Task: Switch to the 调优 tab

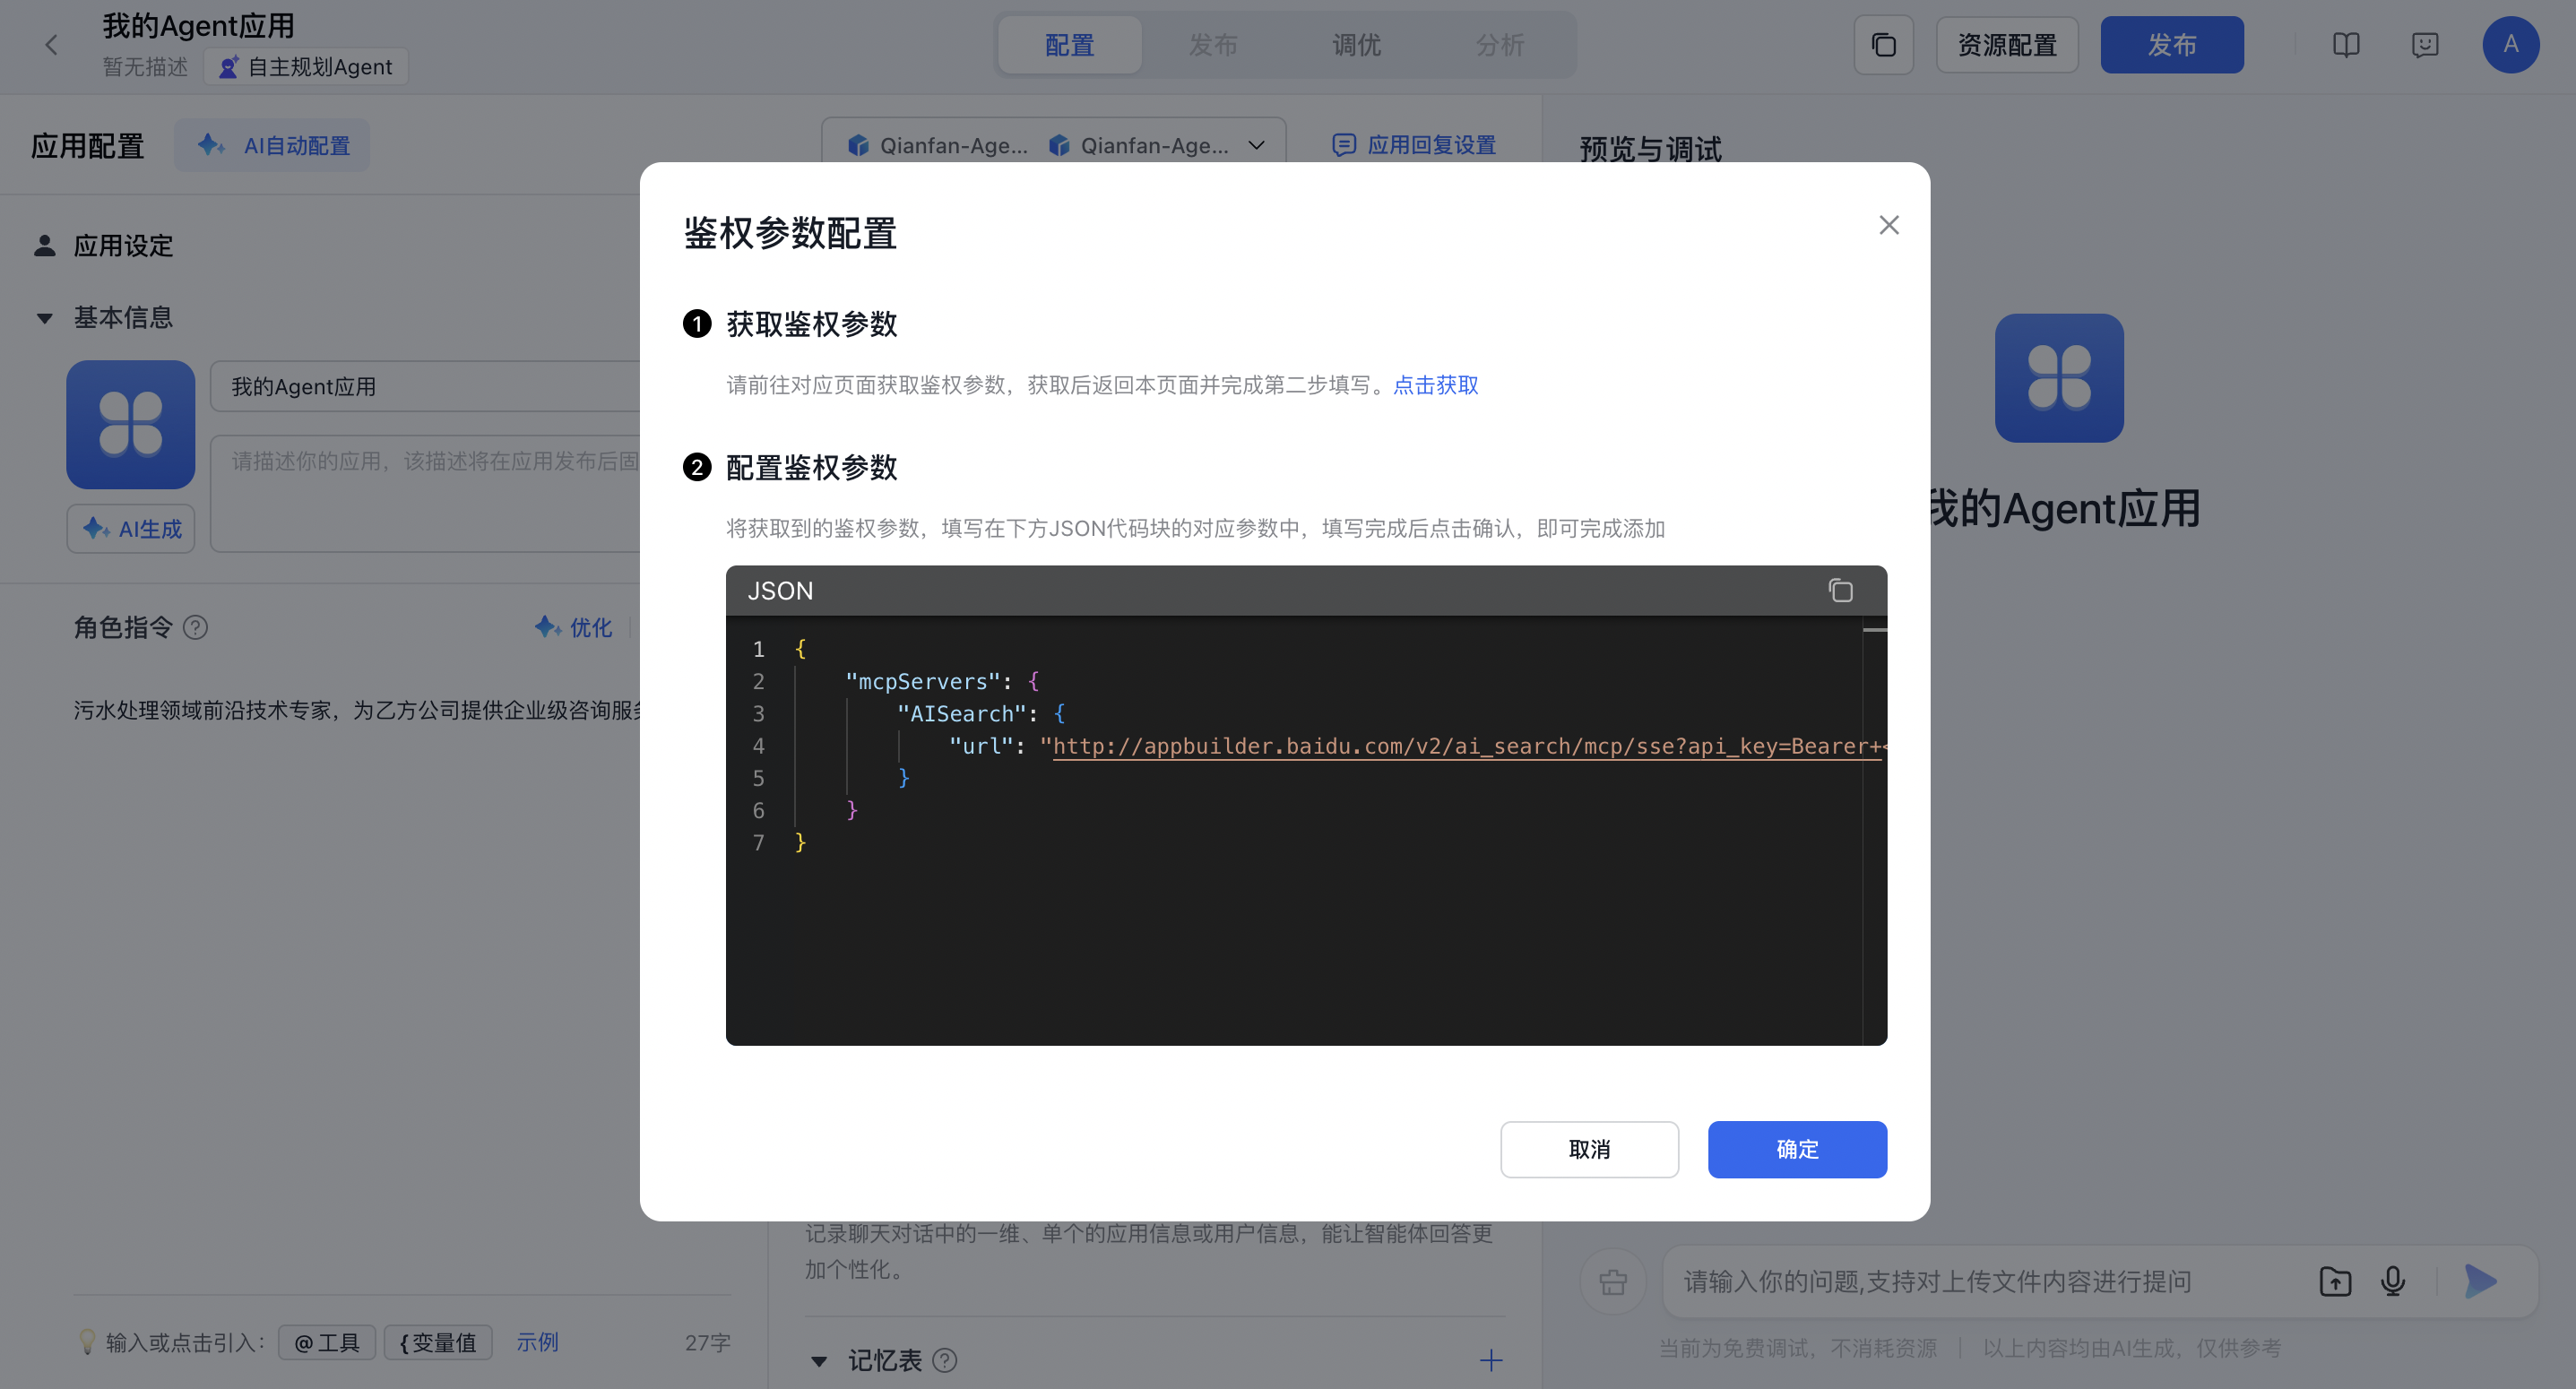Action: click(1356, 45)
